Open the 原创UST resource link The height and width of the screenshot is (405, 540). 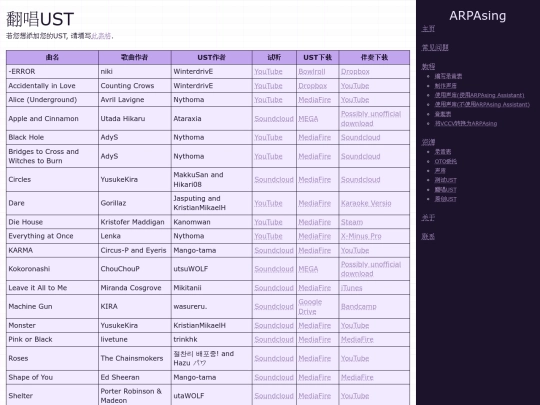tap(445, 199)
